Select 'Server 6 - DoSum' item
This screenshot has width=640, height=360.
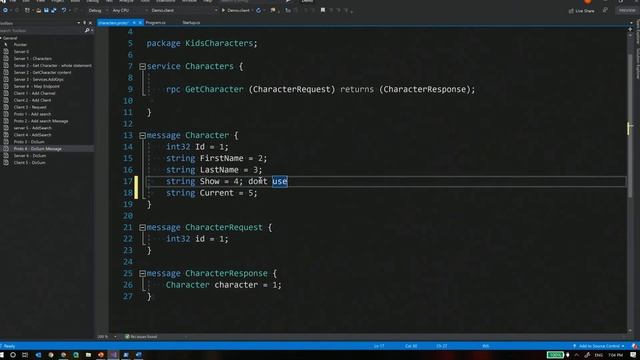coord(30,156)
